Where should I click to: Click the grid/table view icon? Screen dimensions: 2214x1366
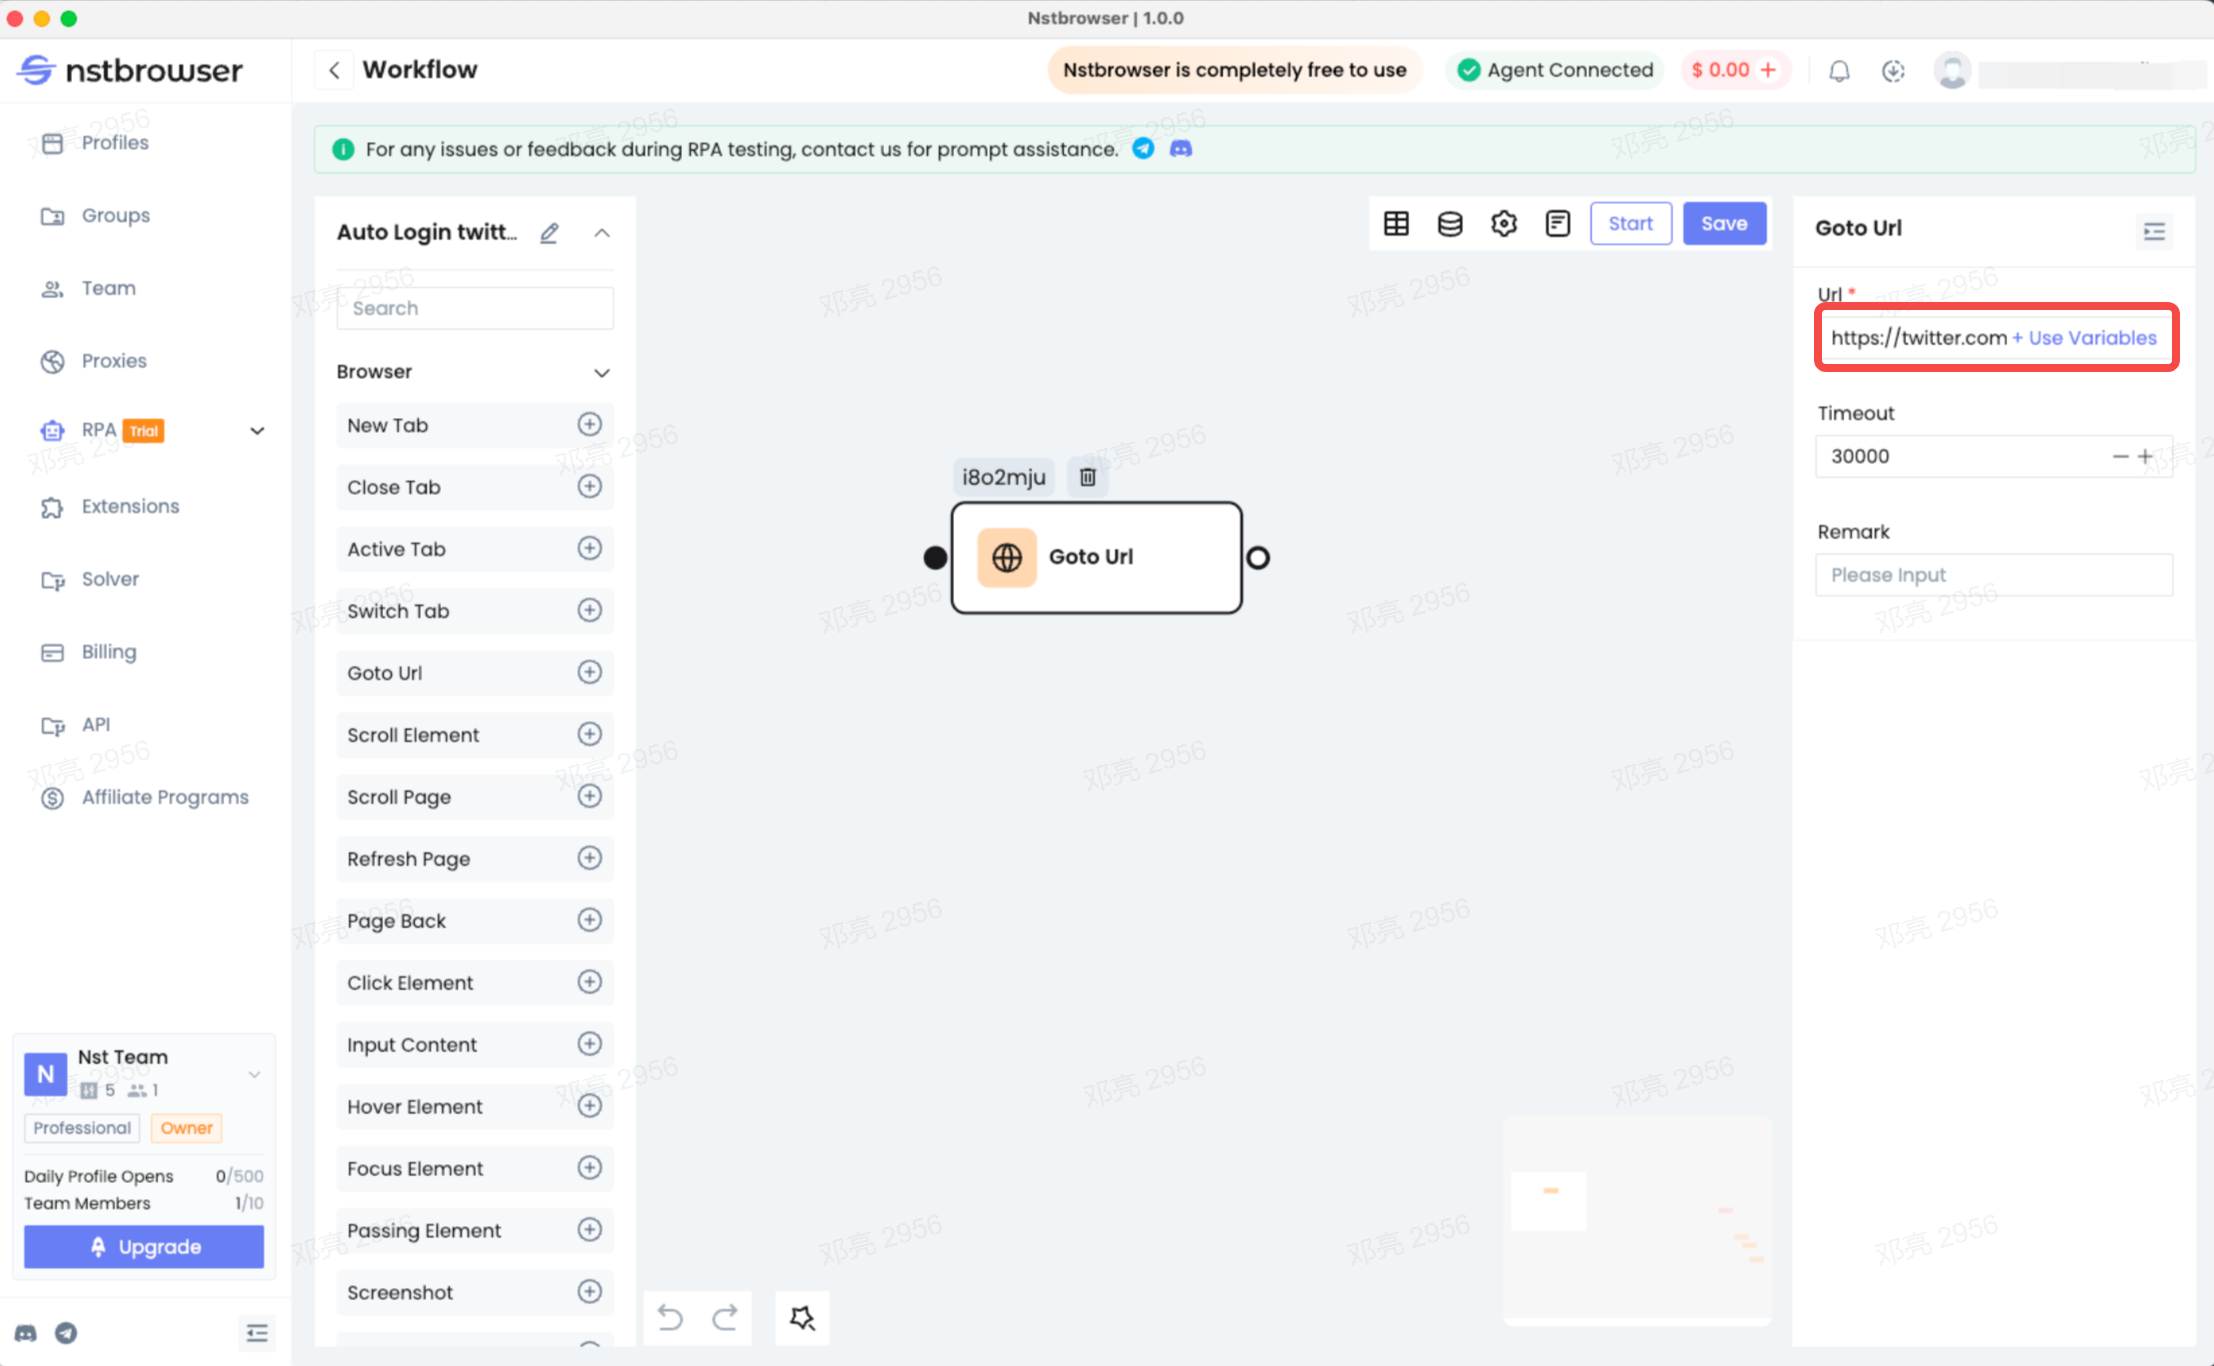coord(1395,223)
